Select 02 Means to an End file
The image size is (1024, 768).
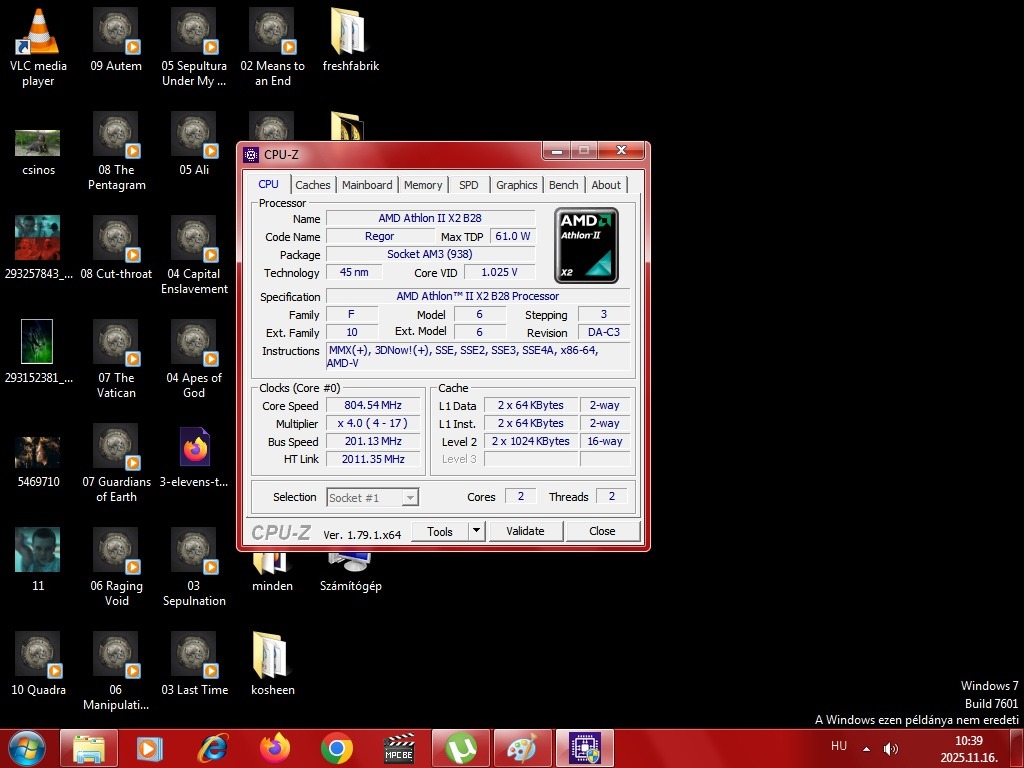point(272,47)
